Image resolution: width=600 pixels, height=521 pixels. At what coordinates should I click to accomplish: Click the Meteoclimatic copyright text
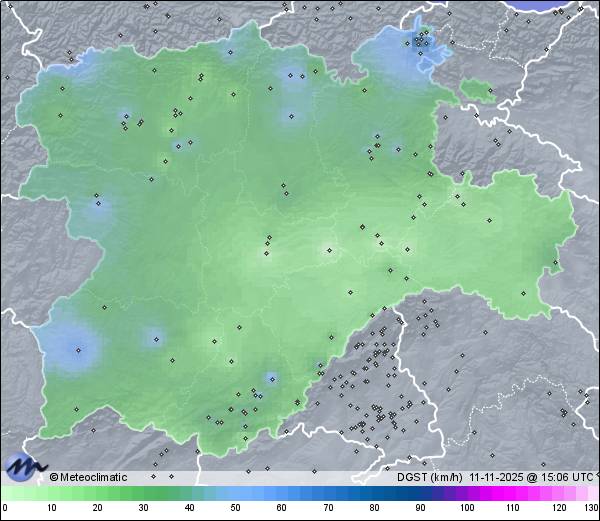88,477
